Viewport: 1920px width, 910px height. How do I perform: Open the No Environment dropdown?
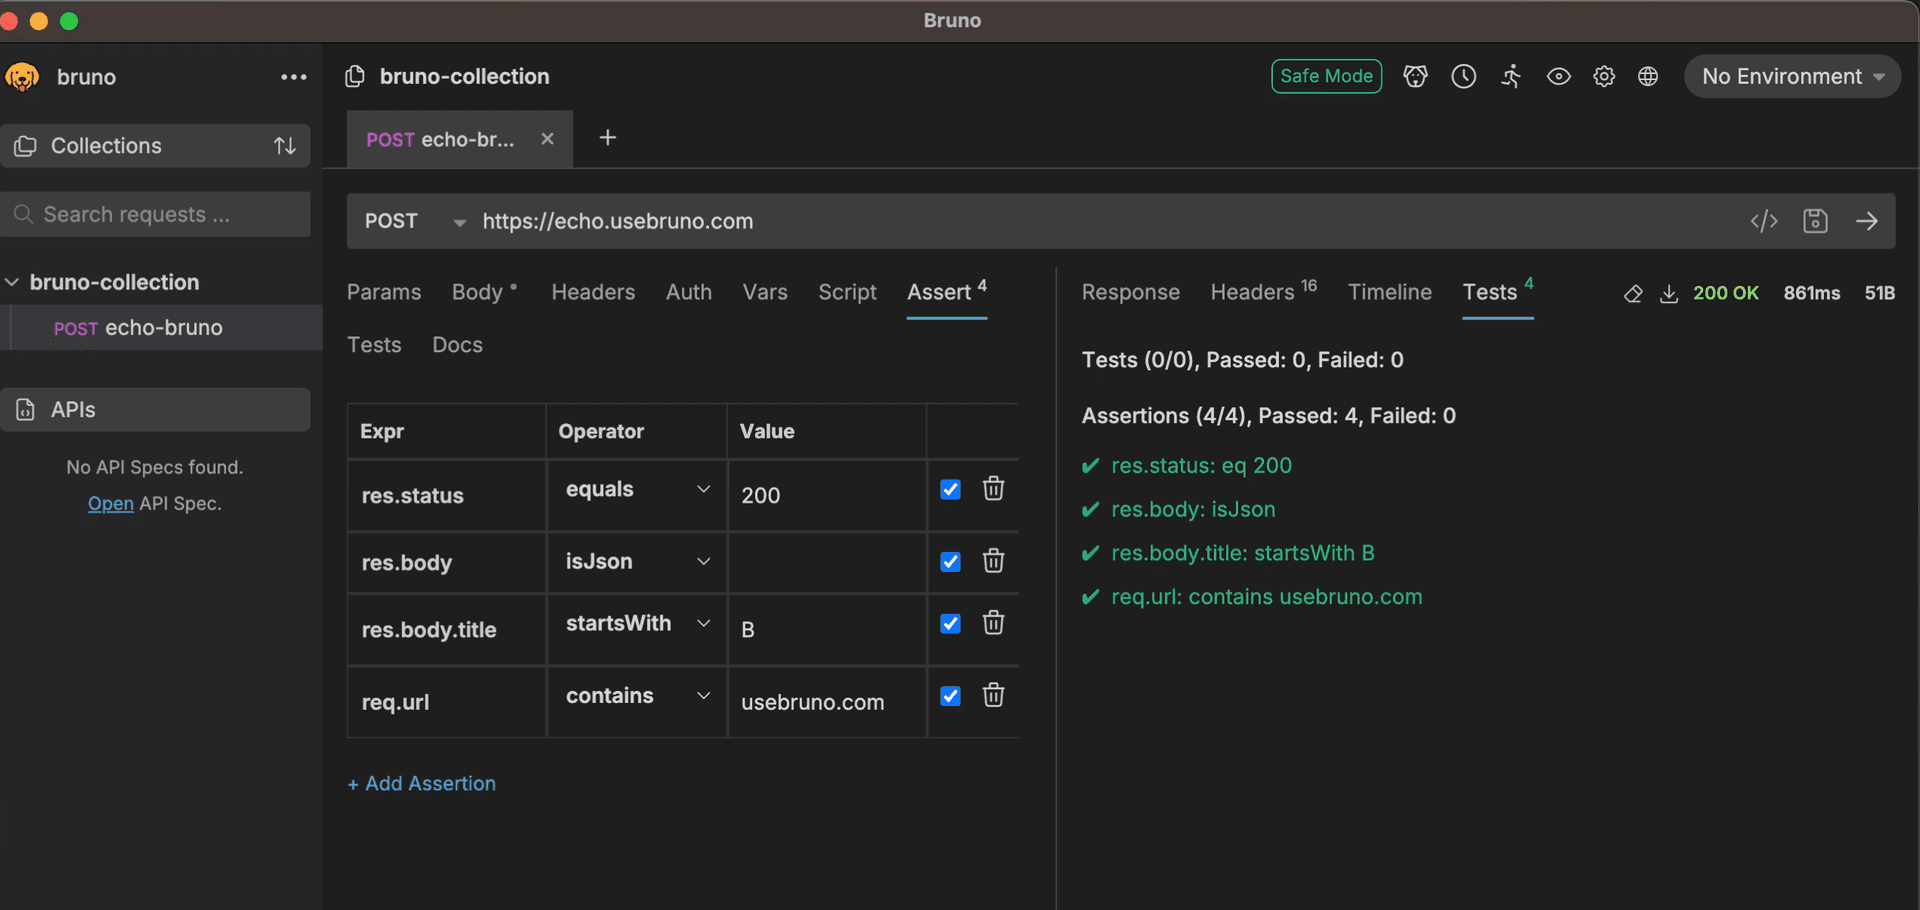pos(1792,76)
